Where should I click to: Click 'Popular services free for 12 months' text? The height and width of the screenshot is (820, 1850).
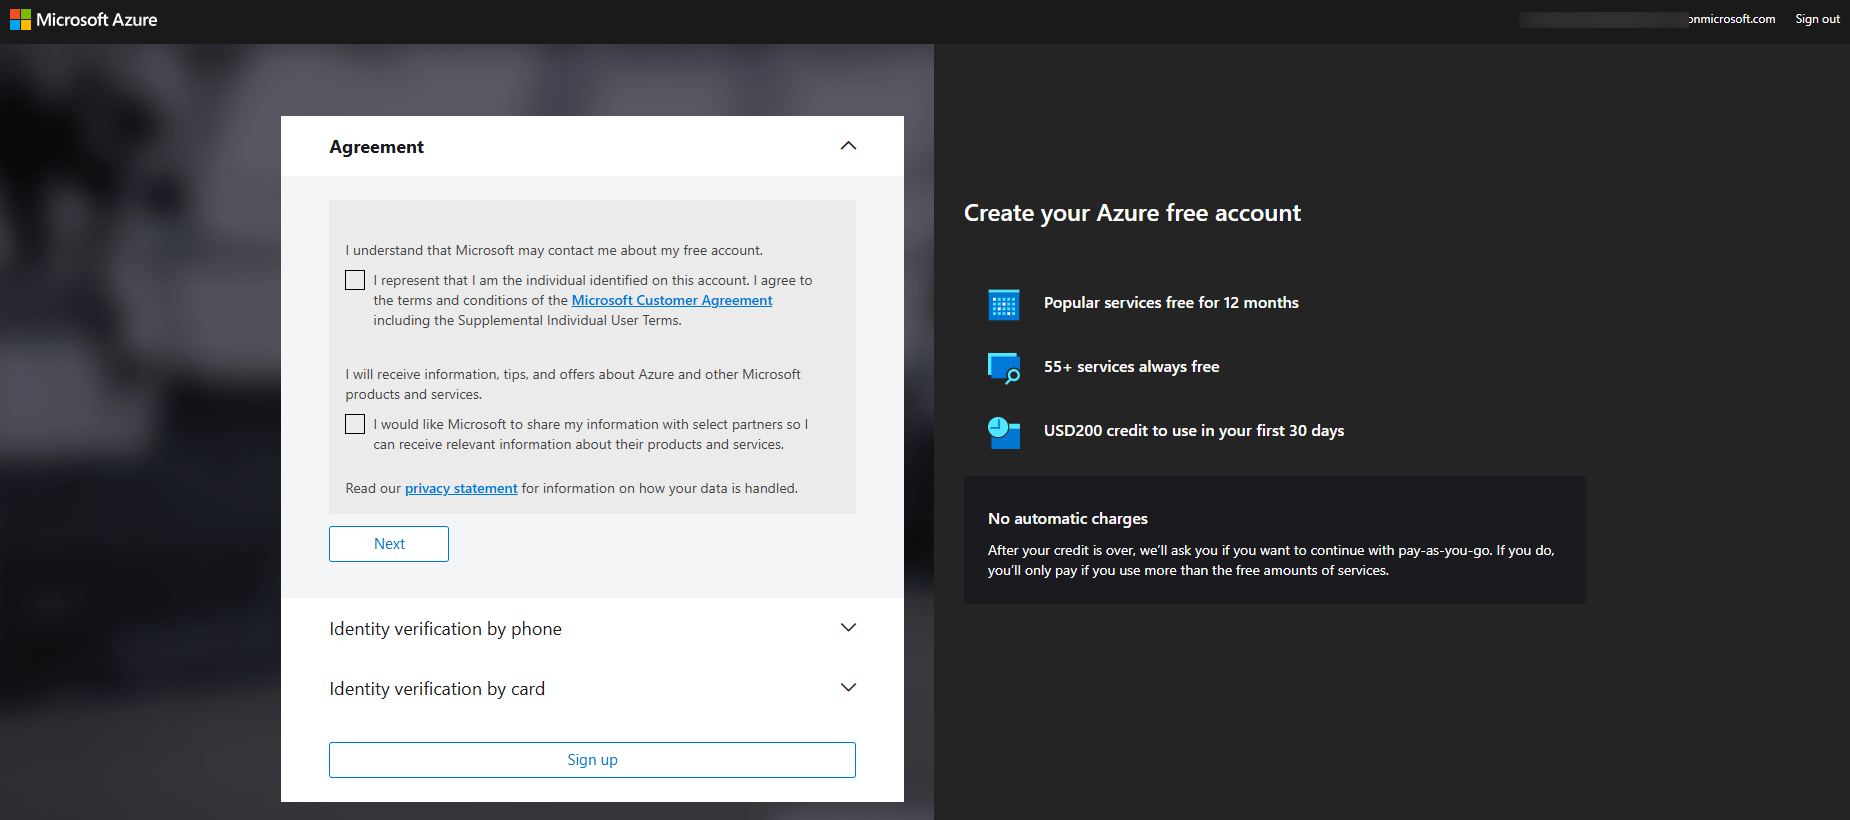coord(1171,303)
